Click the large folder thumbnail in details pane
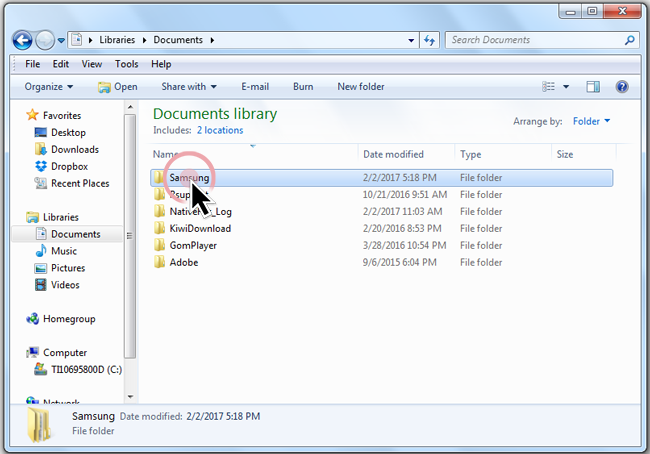This screenshot has height=454, width=650. click(41, 424)
